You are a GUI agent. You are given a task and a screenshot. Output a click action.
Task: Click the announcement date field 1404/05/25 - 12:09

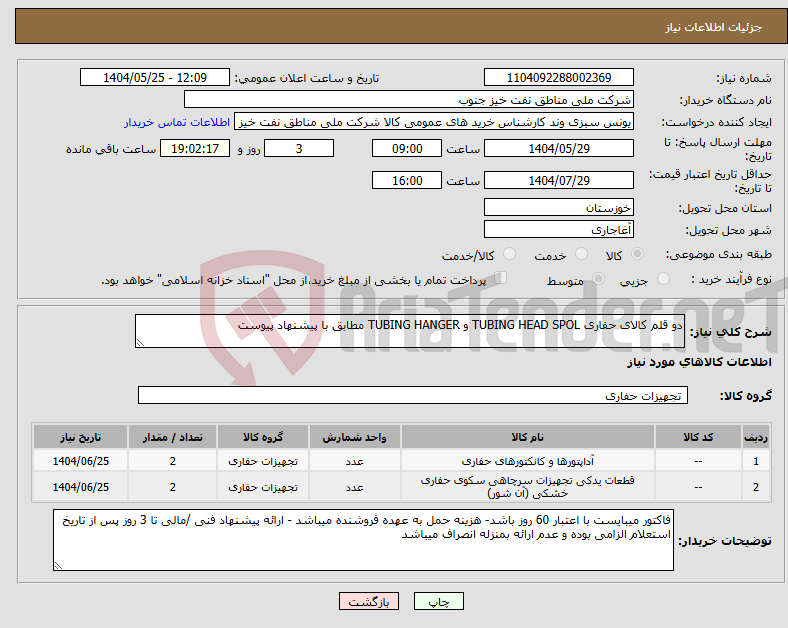(155, 77)
